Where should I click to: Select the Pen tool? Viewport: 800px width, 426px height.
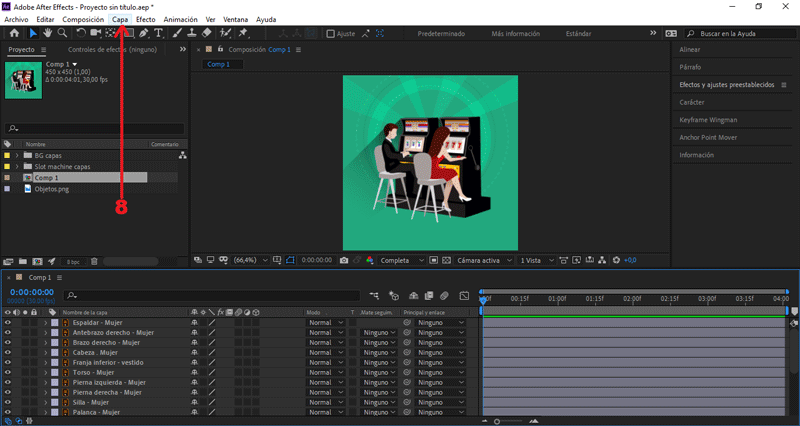click(145, 33)
